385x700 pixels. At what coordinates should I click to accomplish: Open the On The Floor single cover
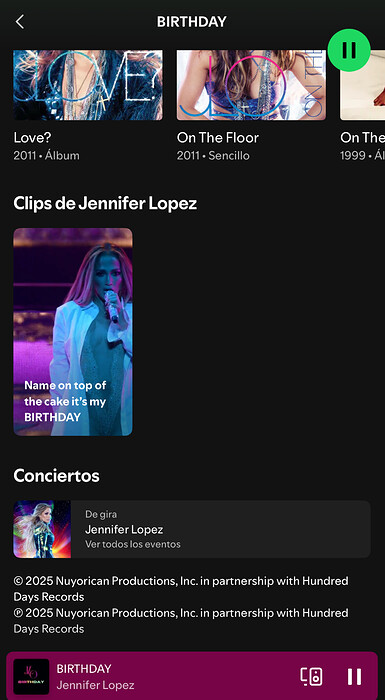click(251, 85)
